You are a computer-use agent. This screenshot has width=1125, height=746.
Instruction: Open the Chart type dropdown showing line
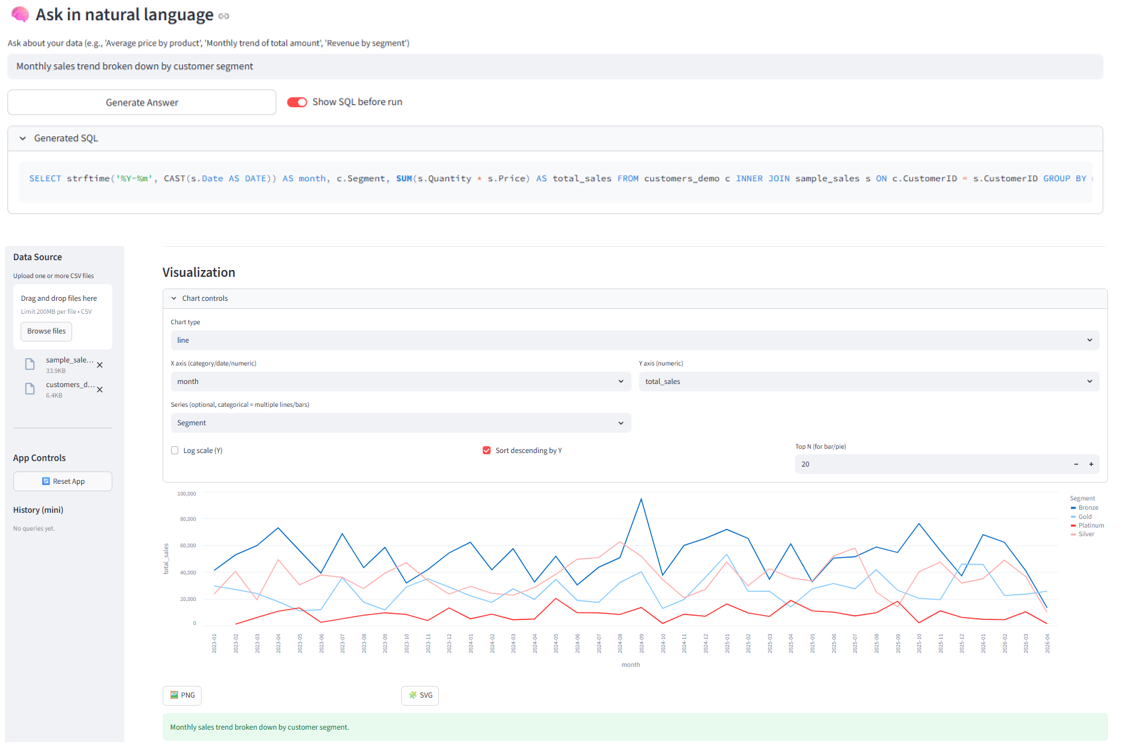(634, 340)
